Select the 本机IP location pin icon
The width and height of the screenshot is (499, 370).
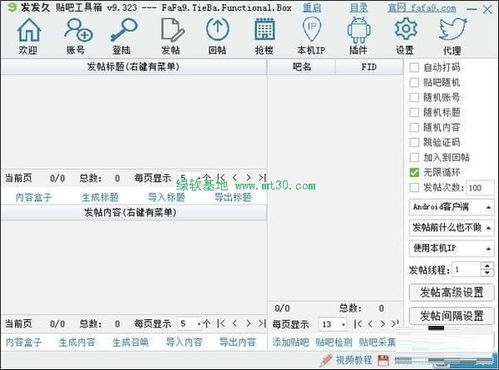click(x=312, y=30)
